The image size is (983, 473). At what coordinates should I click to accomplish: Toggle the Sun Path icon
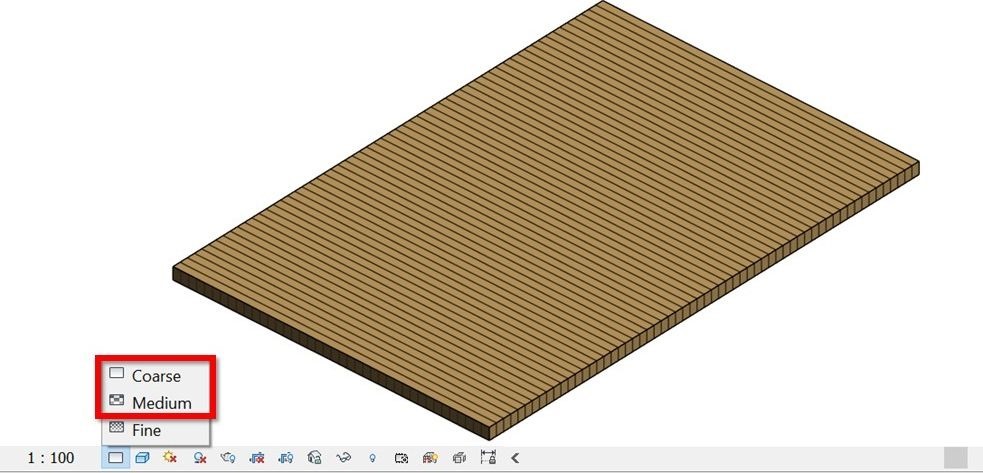click(x=170, y=457)
